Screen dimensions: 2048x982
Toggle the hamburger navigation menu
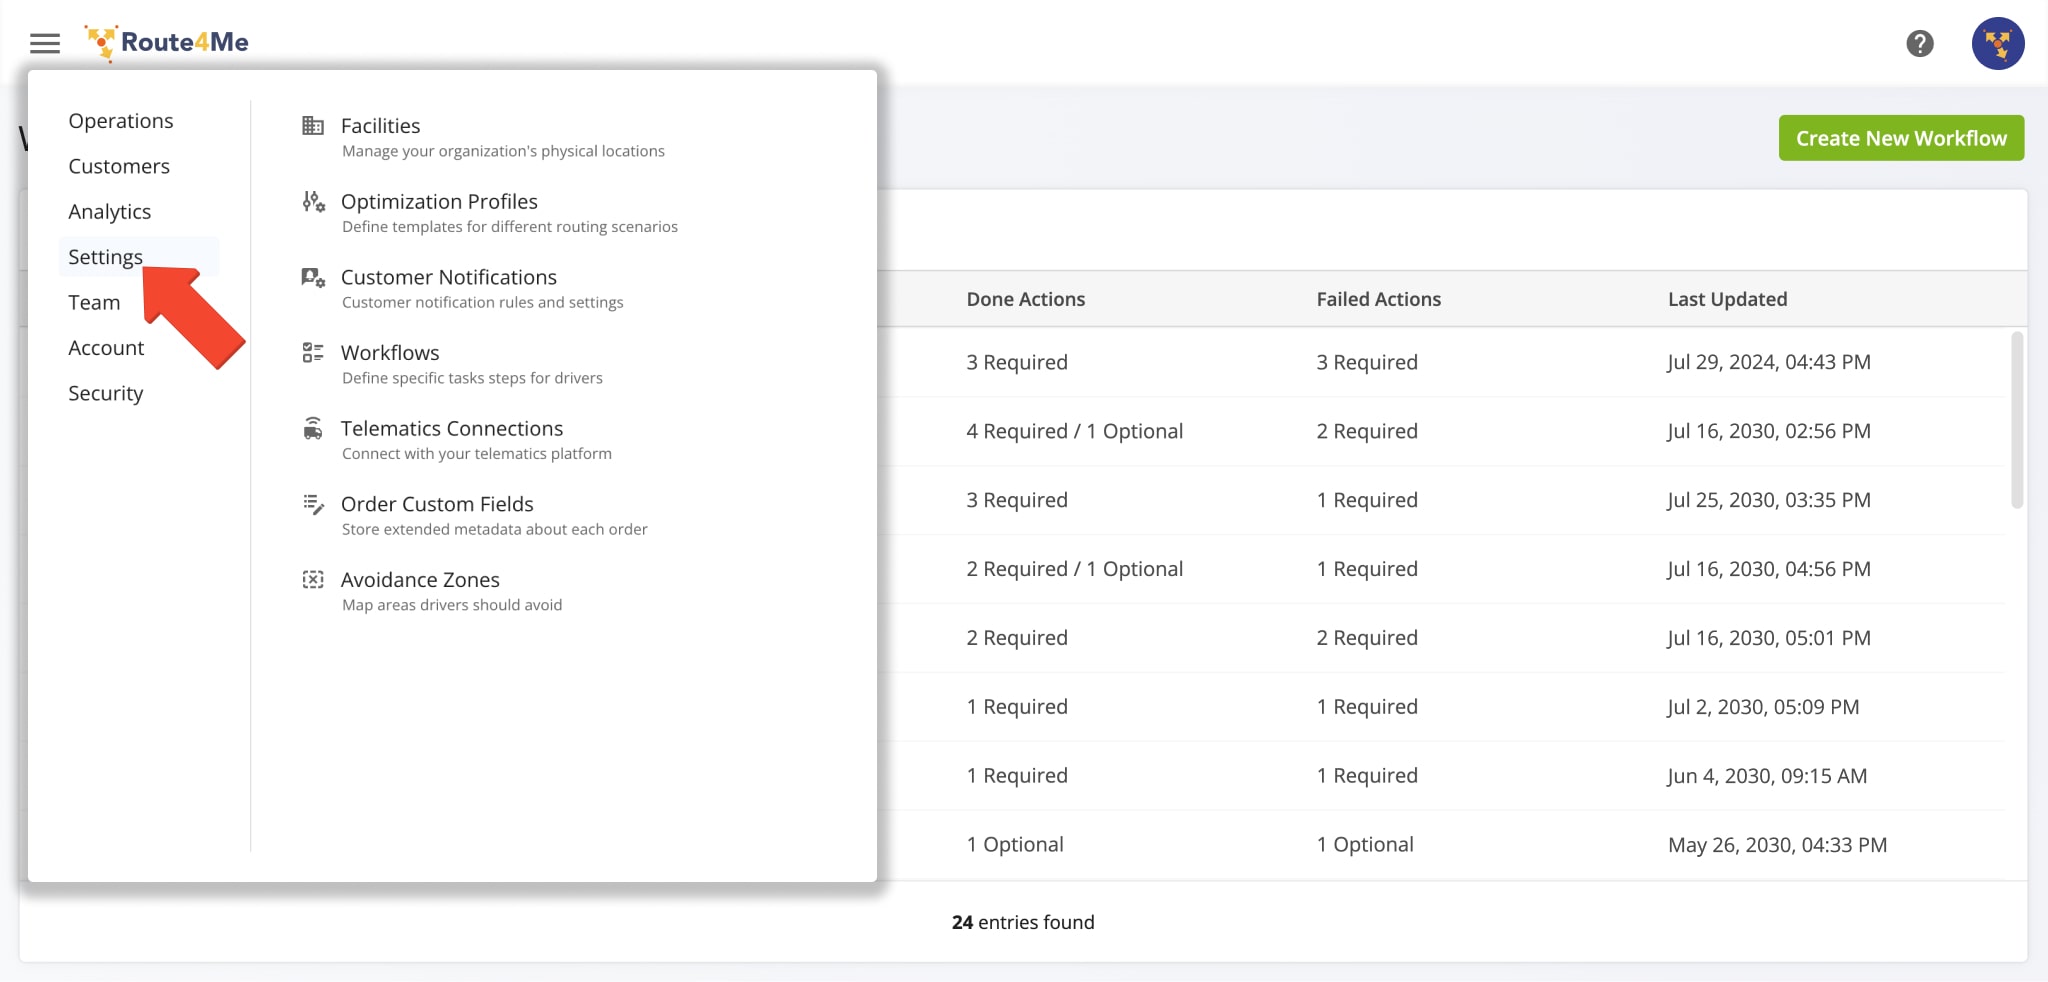[45, 43]
